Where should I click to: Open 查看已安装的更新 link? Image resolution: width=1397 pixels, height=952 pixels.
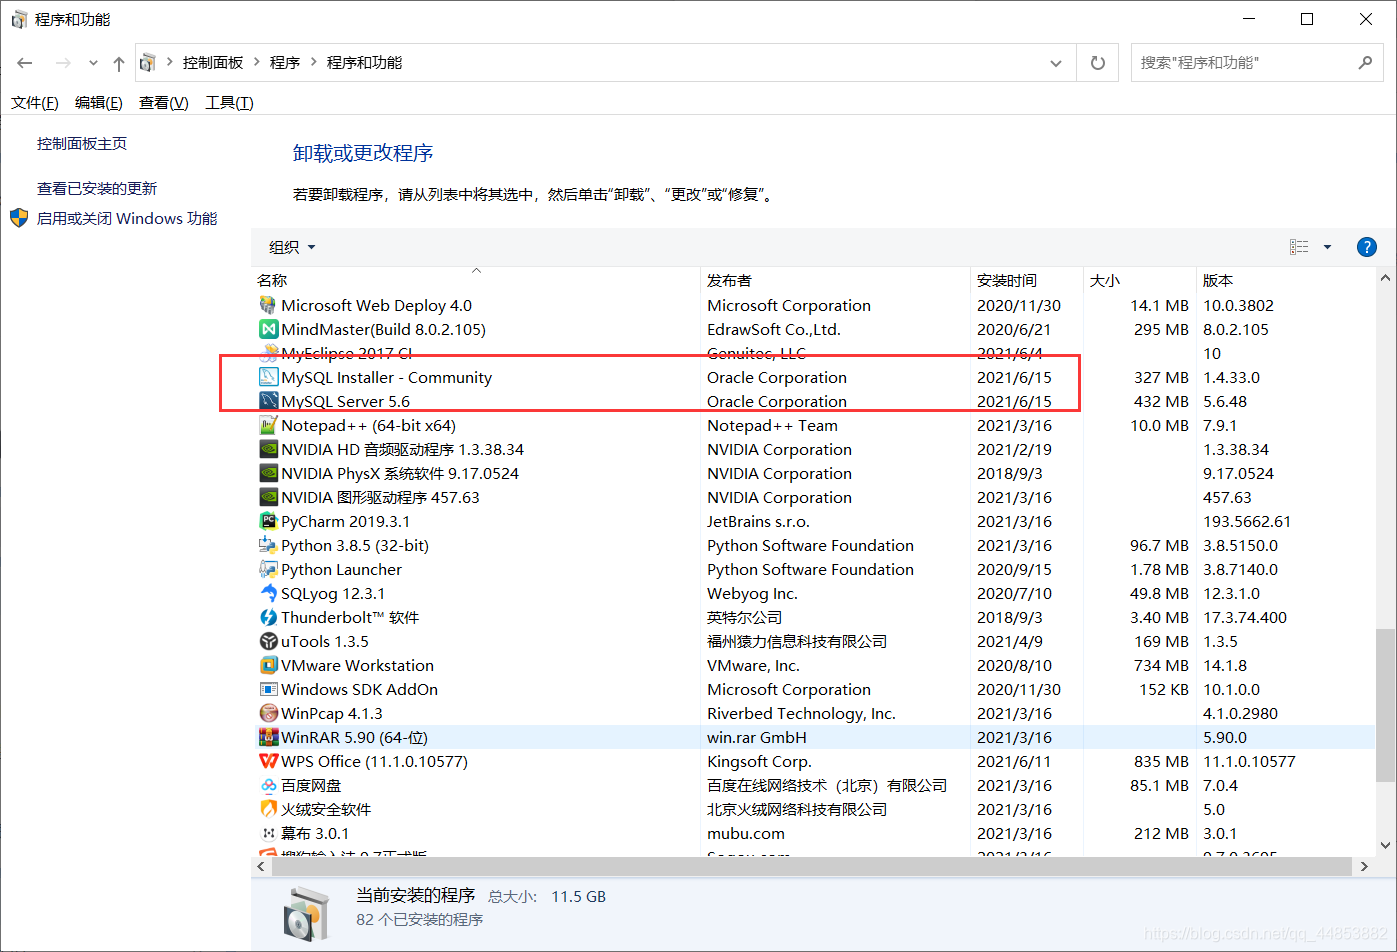[x=97, y=188]
